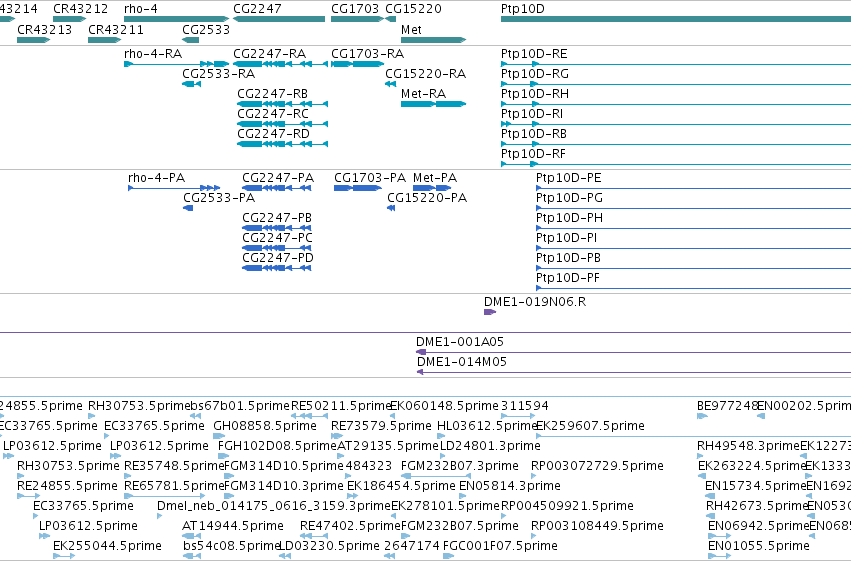
Task: Click the Ptp10D-PI protein
Action: point(694,248)
